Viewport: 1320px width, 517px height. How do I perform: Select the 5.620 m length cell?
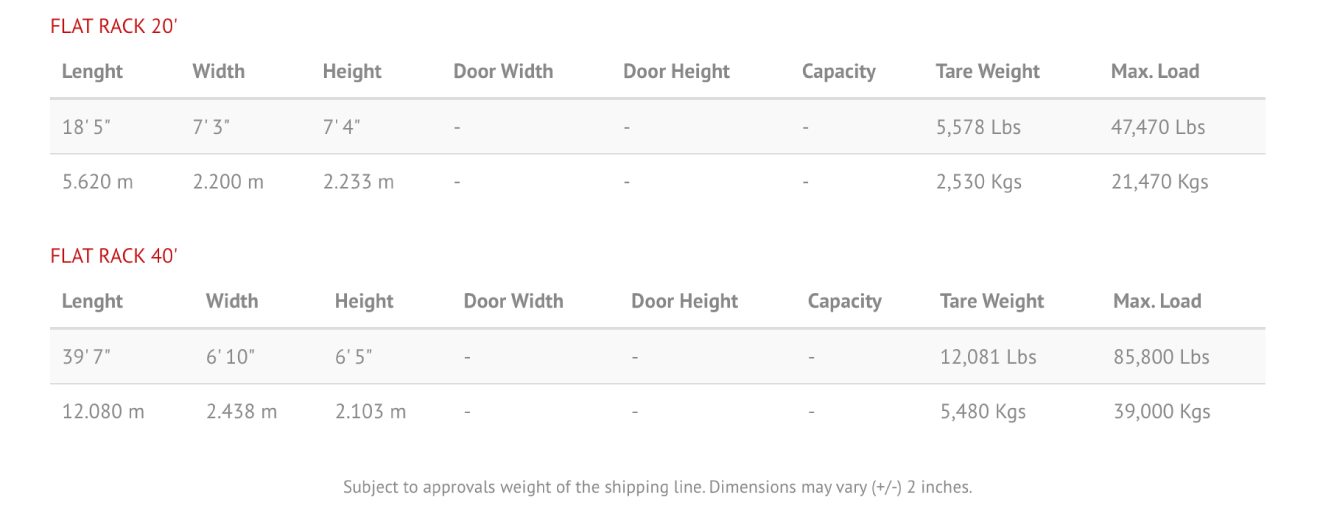pos(97,182)
